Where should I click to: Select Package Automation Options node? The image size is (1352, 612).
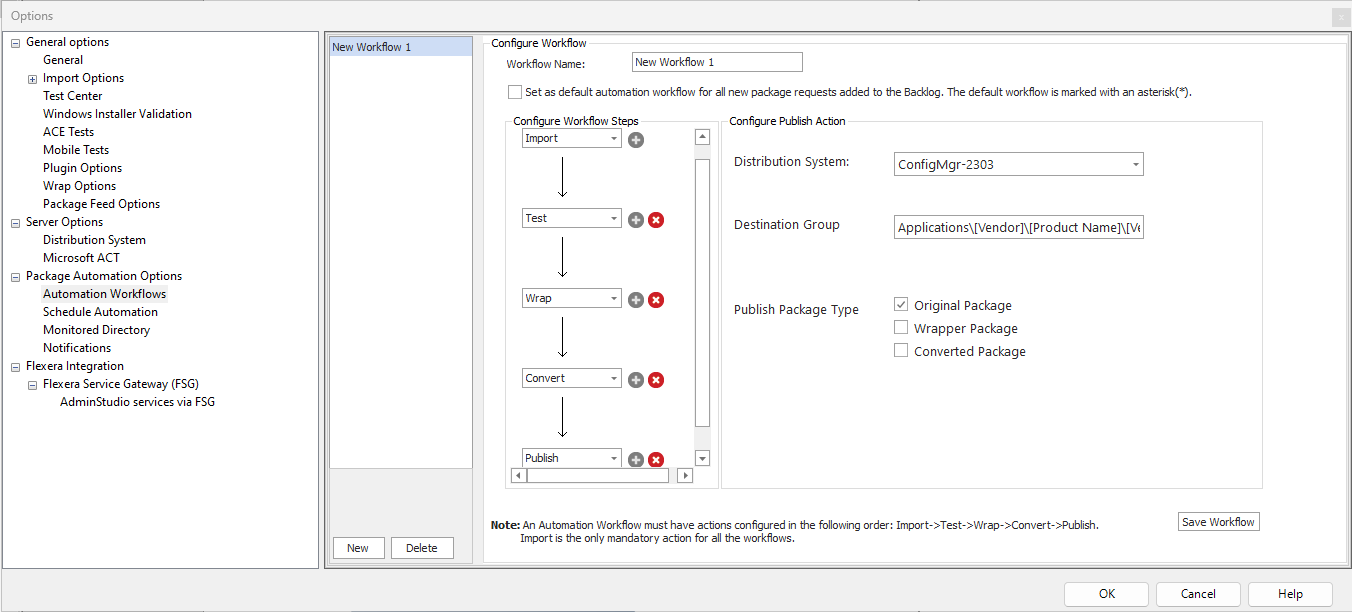point(104,276)
